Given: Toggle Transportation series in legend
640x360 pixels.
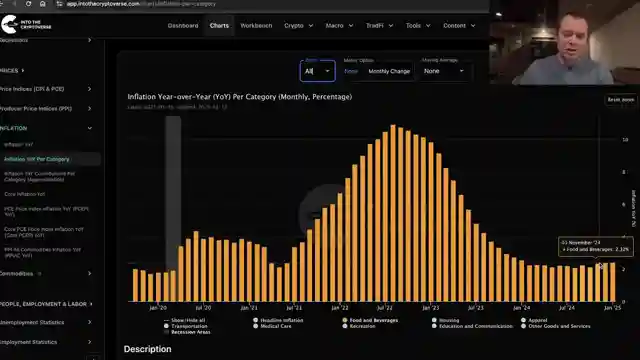Looking at the screenshot, I should pos(186,326).
